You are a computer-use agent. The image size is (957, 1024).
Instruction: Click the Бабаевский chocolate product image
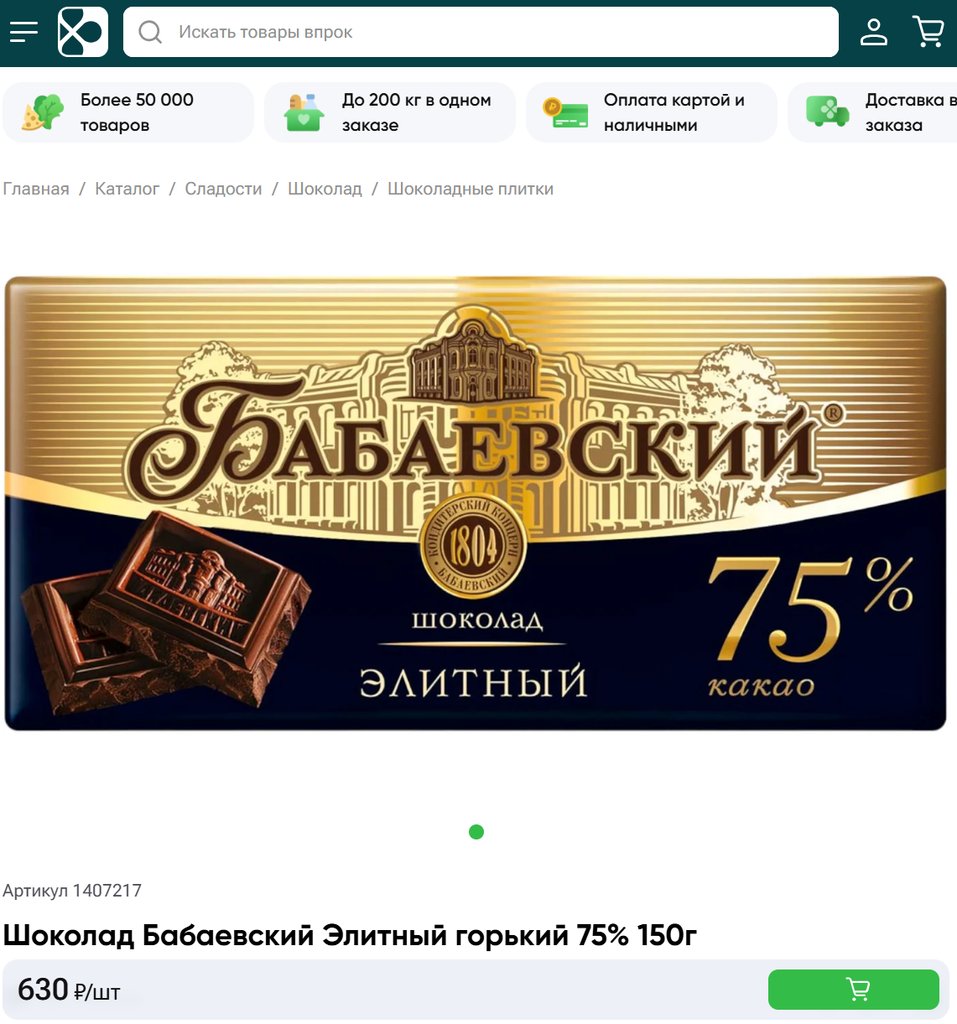[476, 504]
